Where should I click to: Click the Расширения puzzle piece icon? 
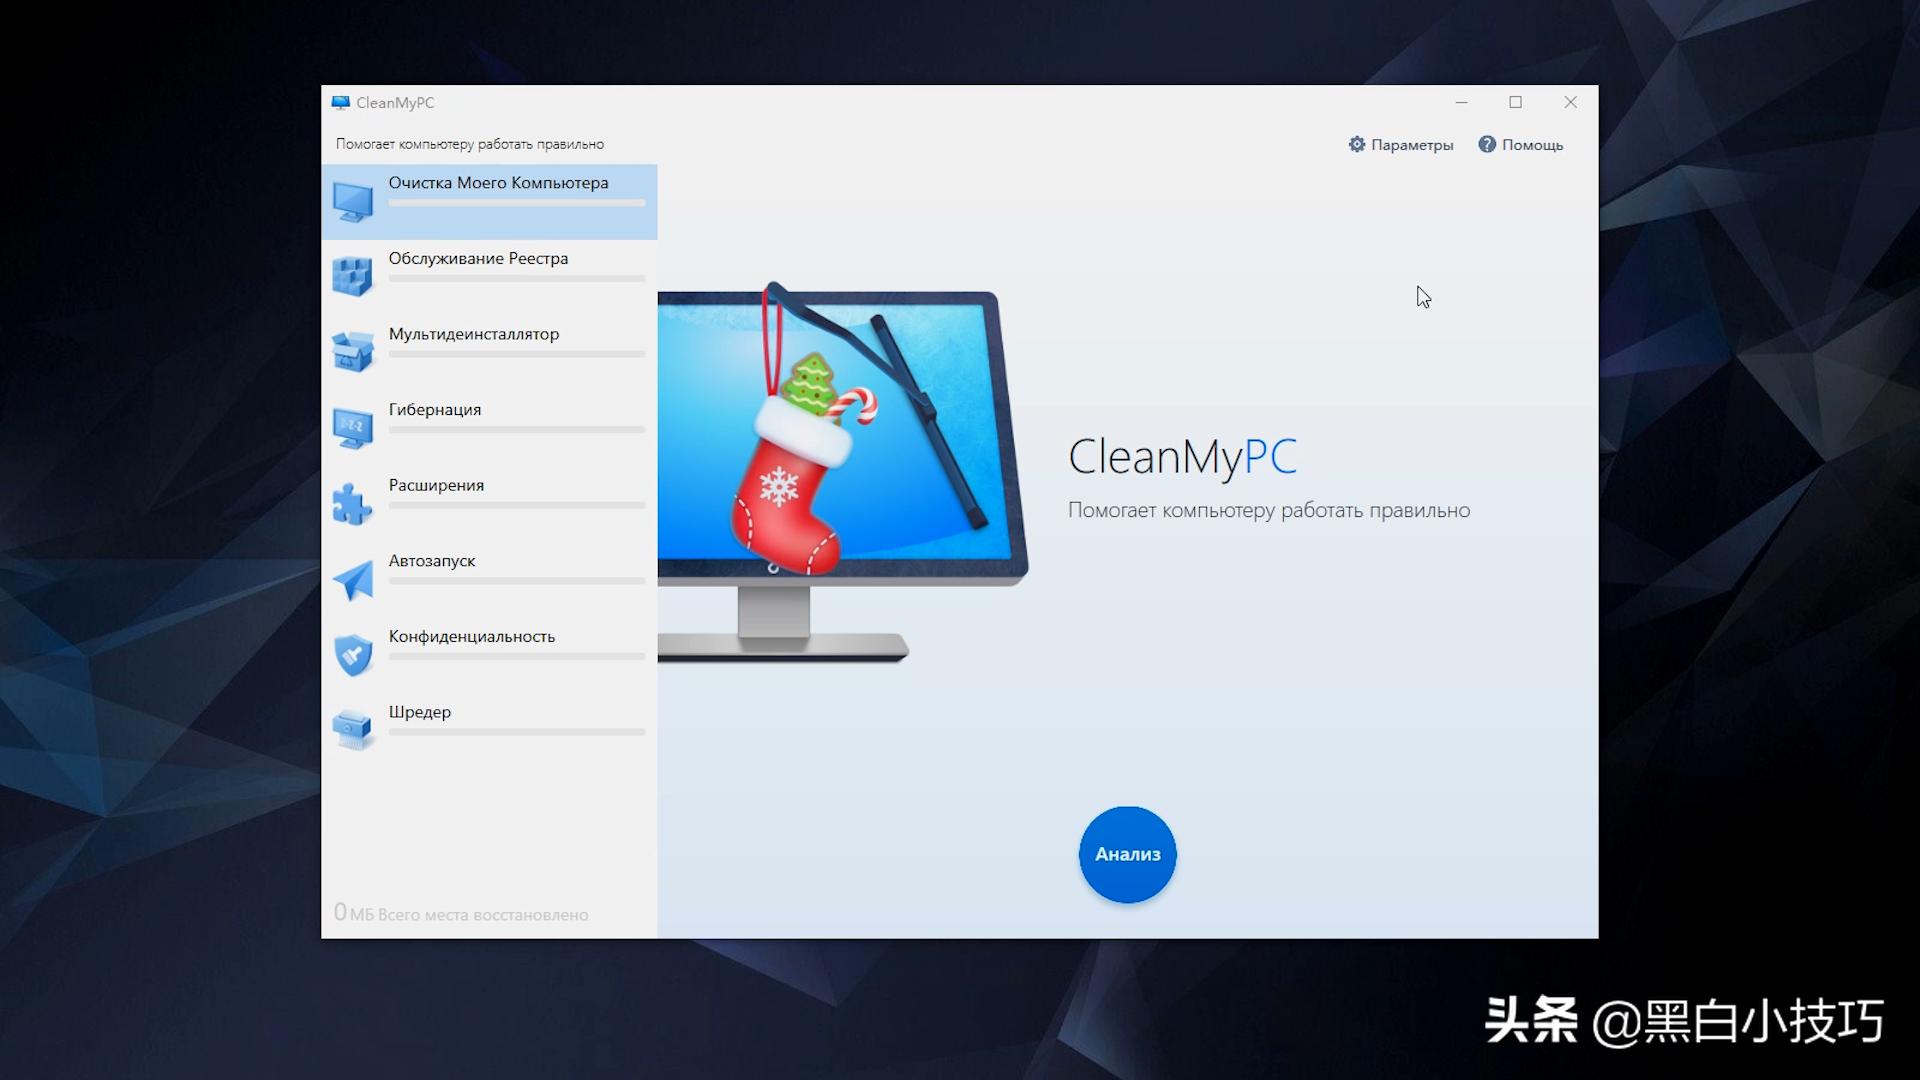click(353, 504)
